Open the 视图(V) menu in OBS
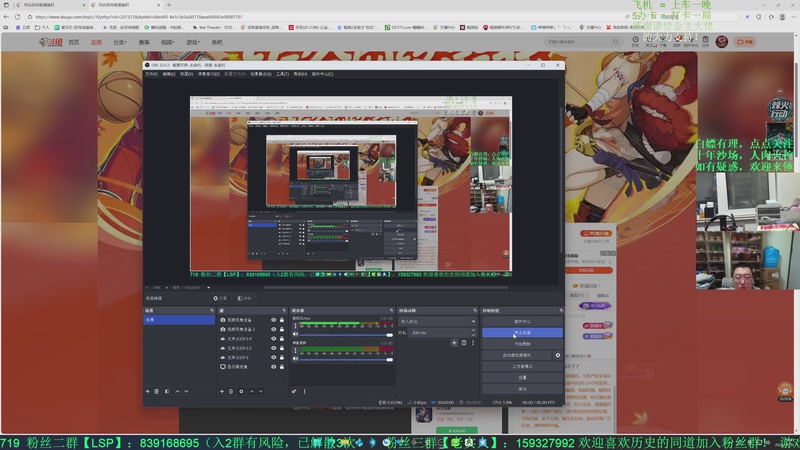Screen dimensions: 800x450 tap(186, 74)
